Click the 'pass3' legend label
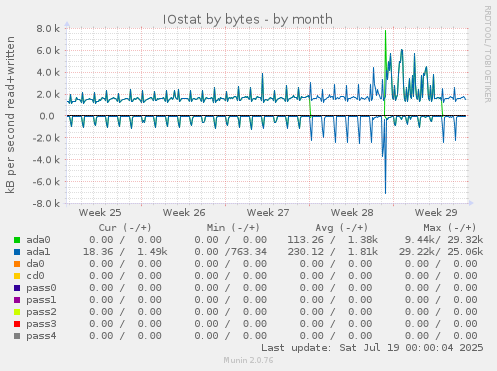This screenshot has height=371, width=497. [41, 324]
